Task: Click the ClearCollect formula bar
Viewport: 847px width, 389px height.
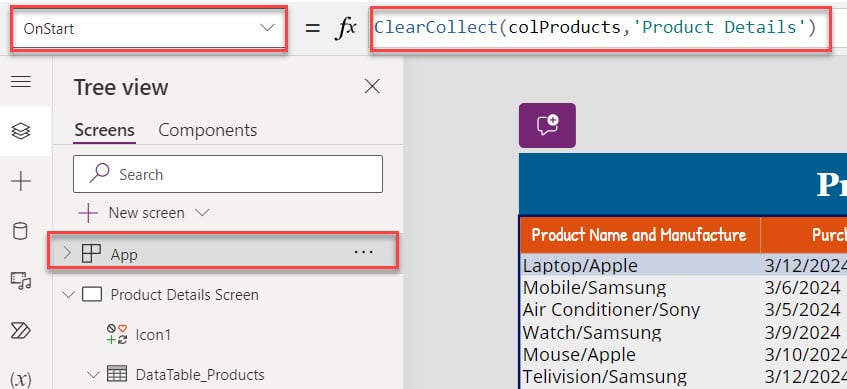Action: tap(600, 28)
